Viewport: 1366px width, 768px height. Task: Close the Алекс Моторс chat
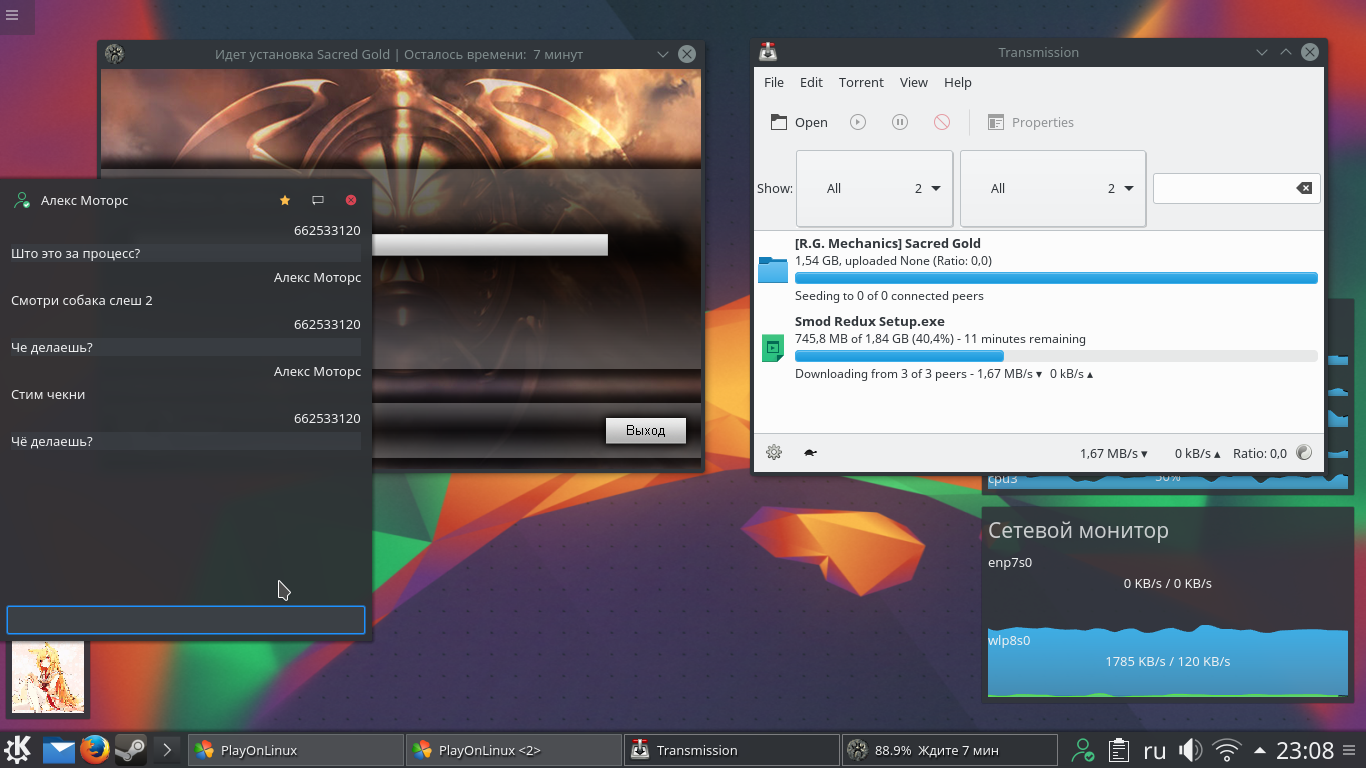coord(351,200)
